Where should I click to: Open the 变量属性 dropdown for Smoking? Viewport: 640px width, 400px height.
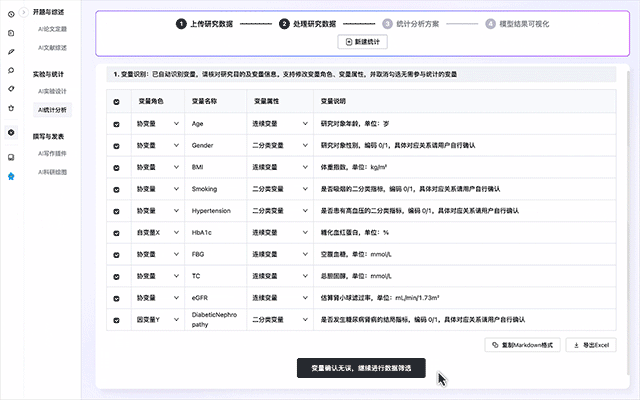click(280, 189)
